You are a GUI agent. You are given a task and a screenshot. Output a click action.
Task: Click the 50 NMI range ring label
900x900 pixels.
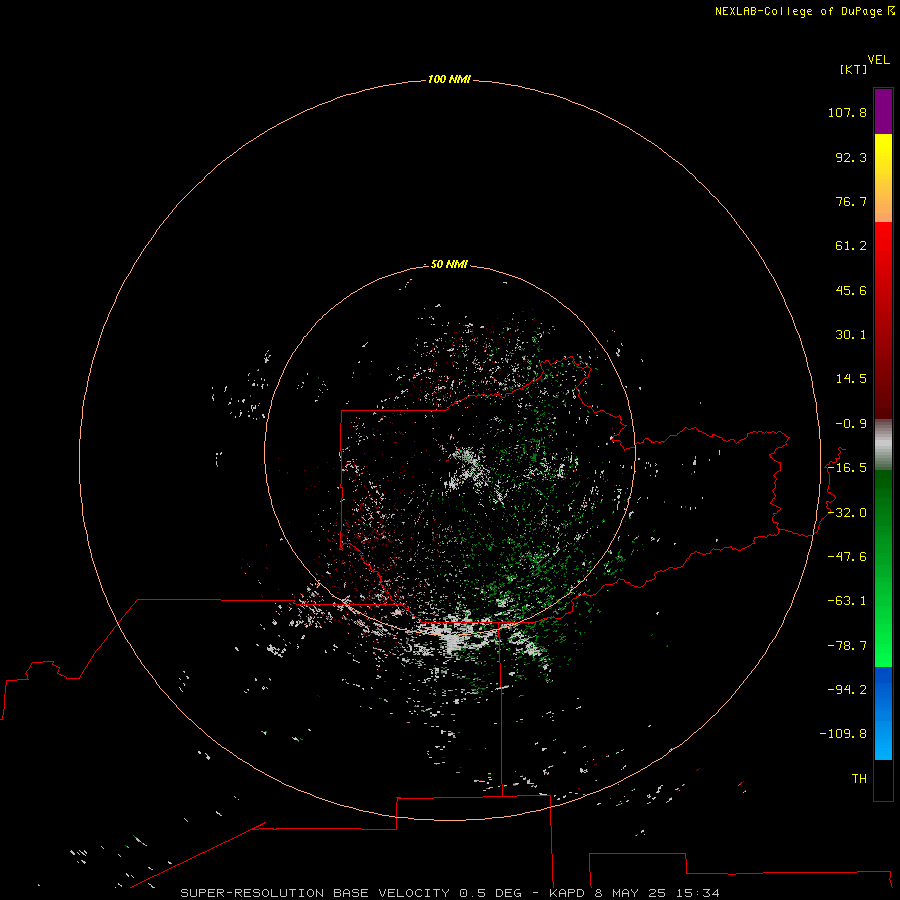449,264
